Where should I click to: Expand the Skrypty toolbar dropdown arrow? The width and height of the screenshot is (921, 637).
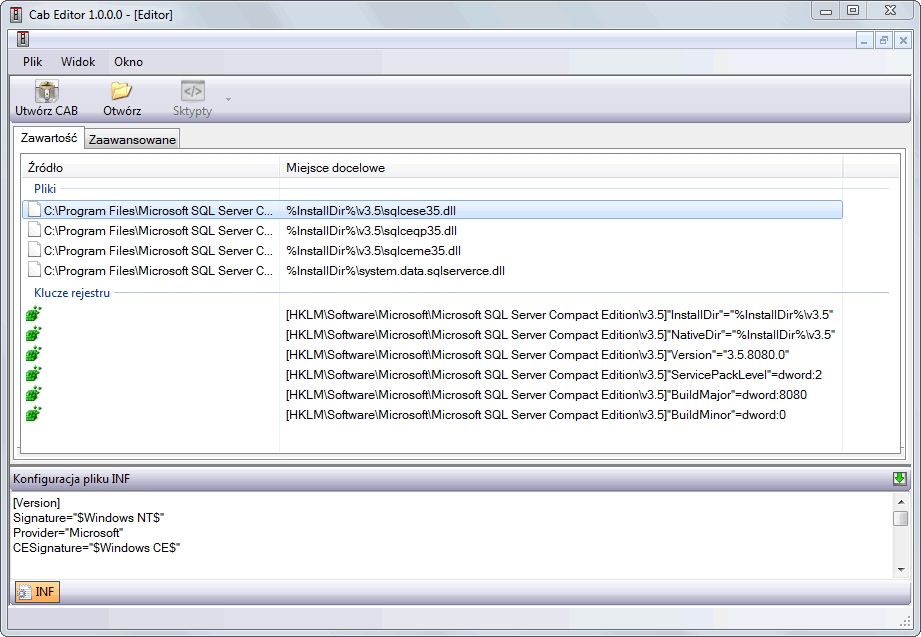(228, 99)
